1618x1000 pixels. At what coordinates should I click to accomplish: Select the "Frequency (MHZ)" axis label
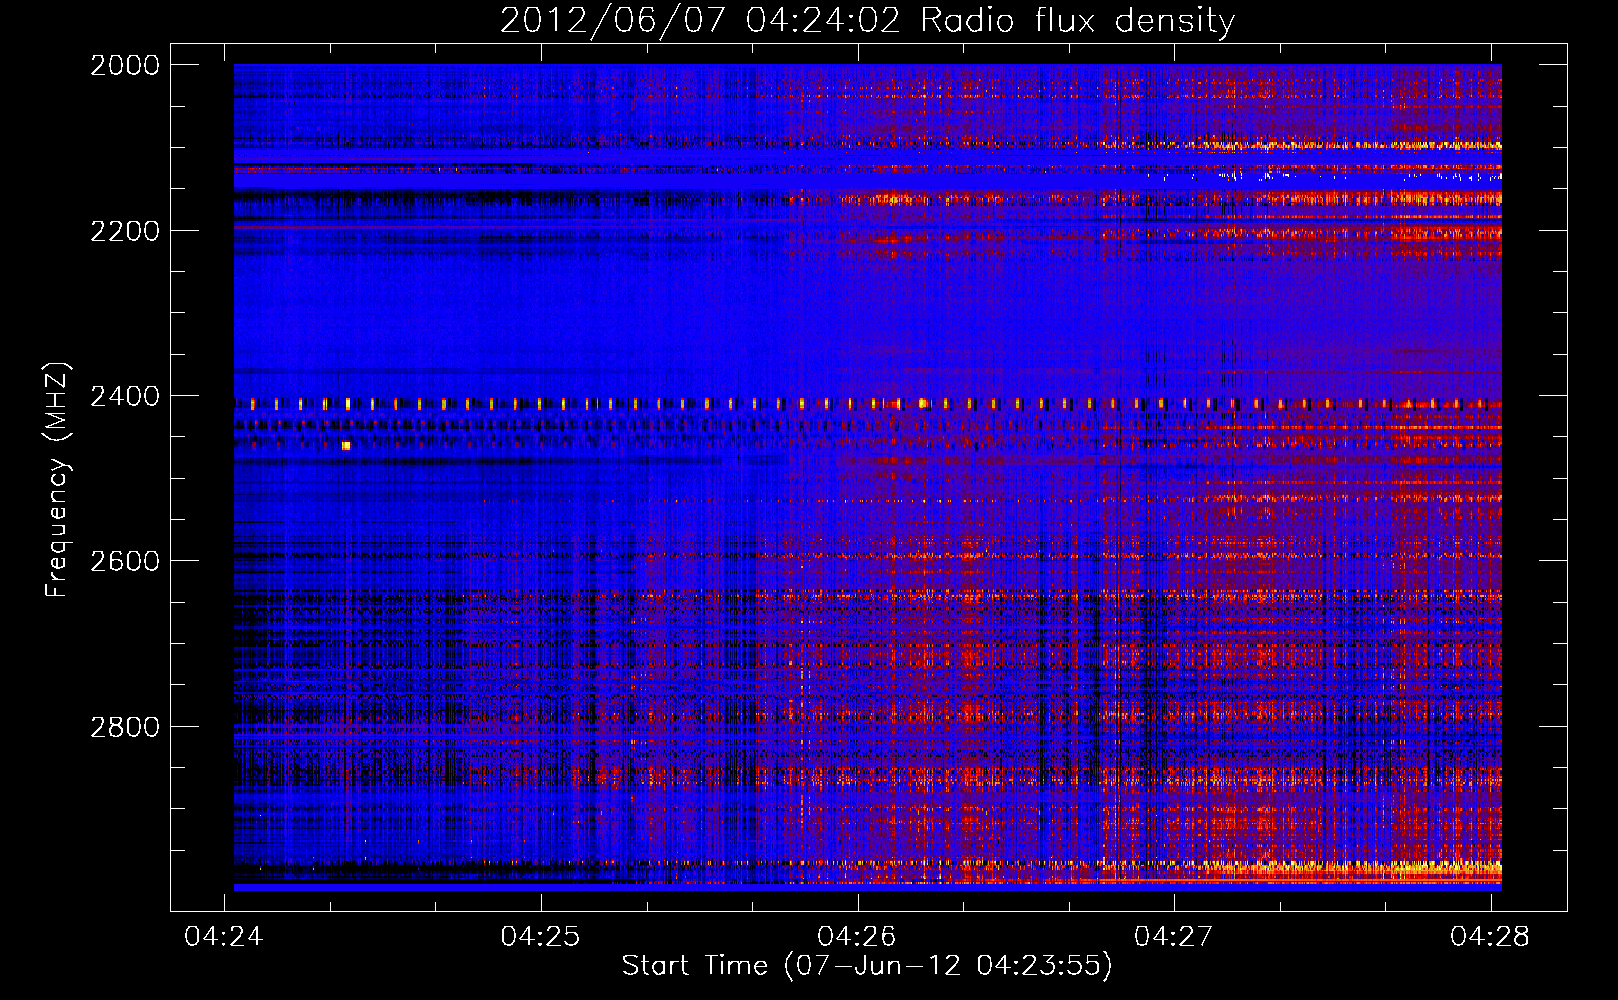tap(57, 480)
